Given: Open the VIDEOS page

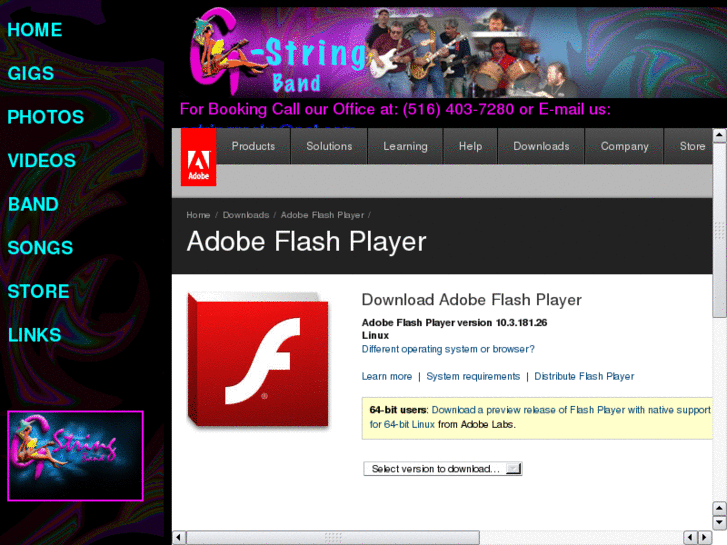Looking at the screenshot, I should click(42, 161).
